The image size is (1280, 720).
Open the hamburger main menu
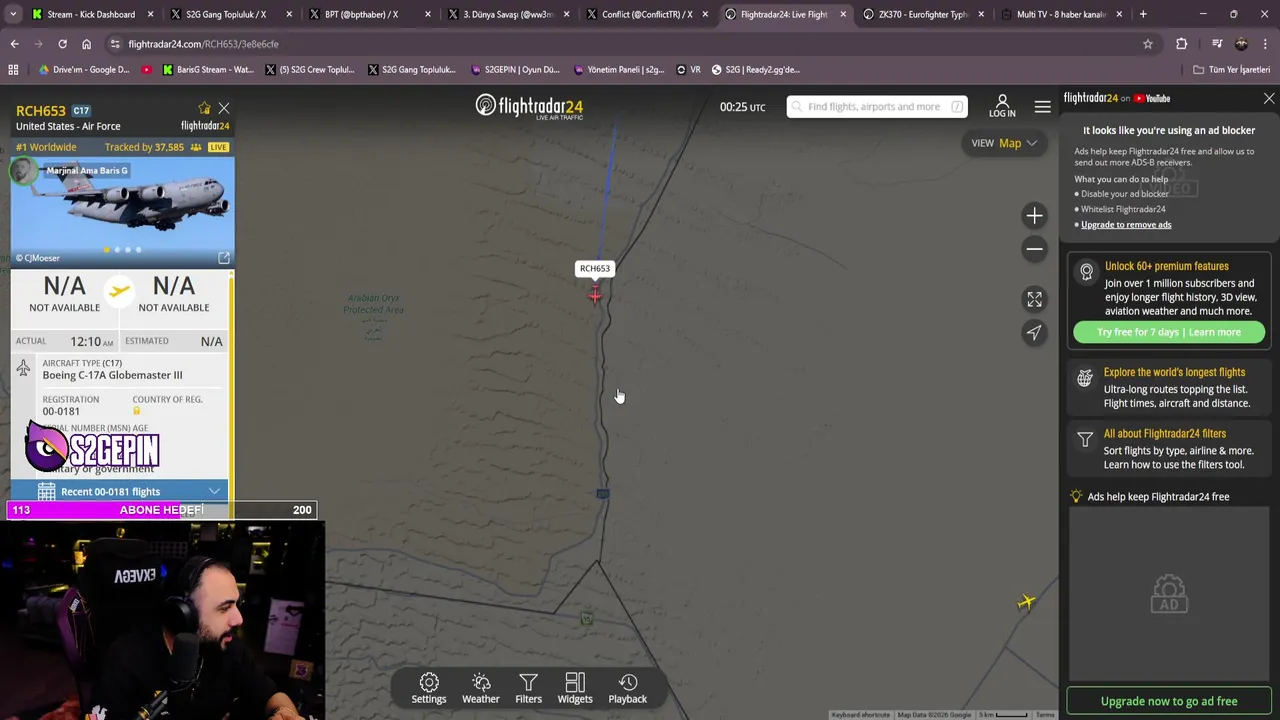tap(1042, 107)
